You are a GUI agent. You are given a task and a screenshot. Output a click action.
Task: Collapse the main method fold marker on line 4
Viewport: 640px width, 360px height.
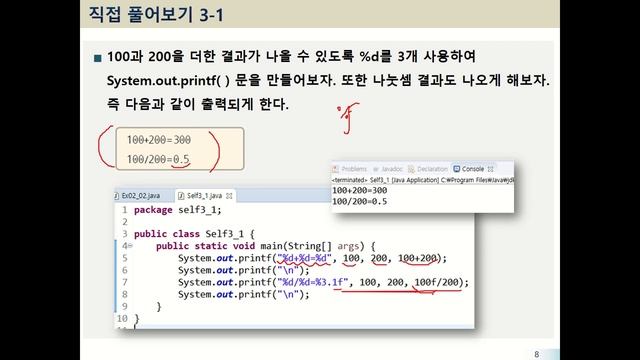pyautogui.click(x=130, y=246)
